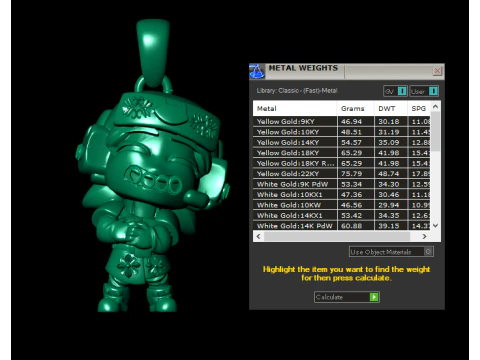Sort by the Metal column header
Image resolution: width=480 pixels, height=360 pixels.
click(295, 109)
